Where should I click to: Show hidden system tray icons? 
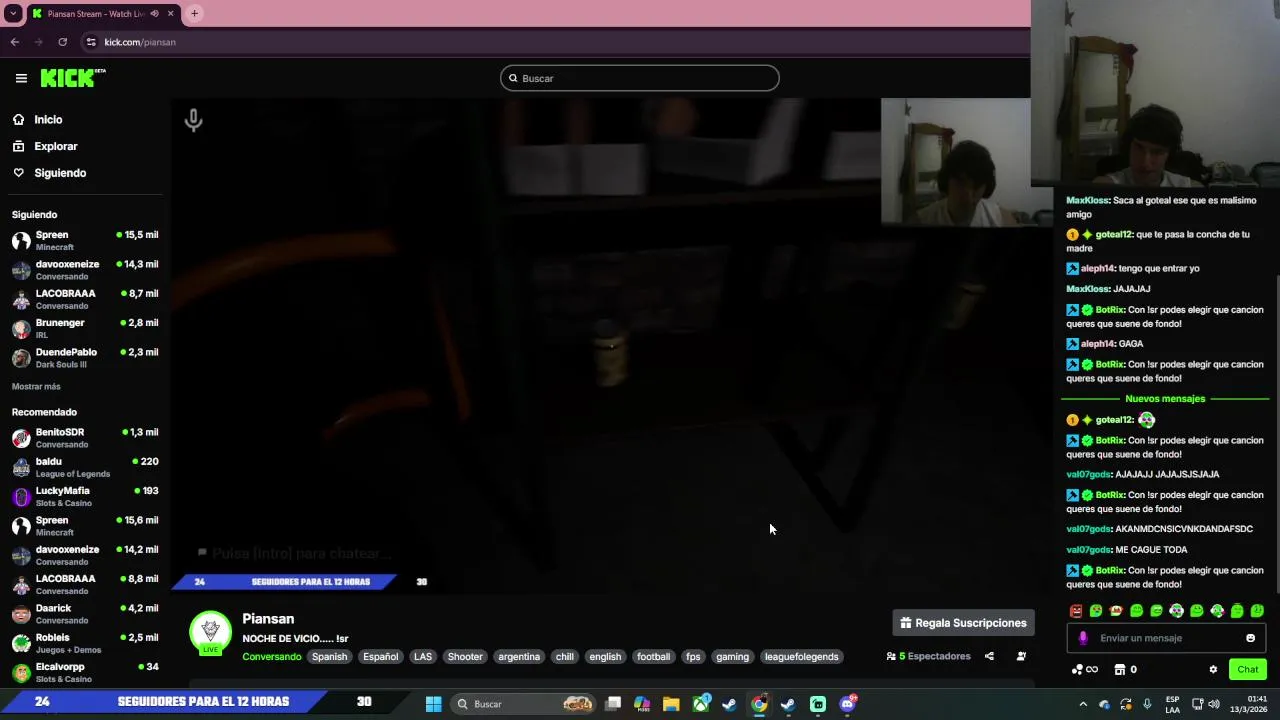pyautogui.click(x=1083, y=704)
